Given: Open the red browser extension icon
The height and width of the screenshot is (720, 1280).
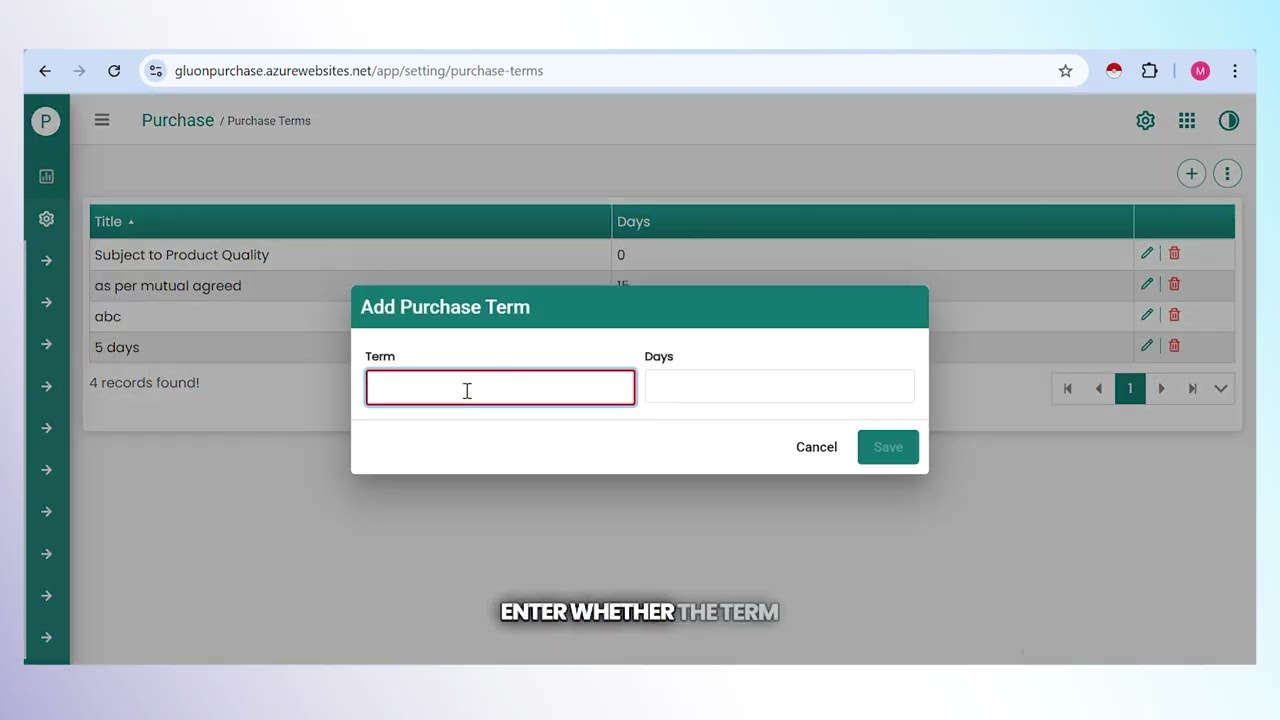Looking at the screenshot, I should pyautogui.click(x=1114, y=71).
